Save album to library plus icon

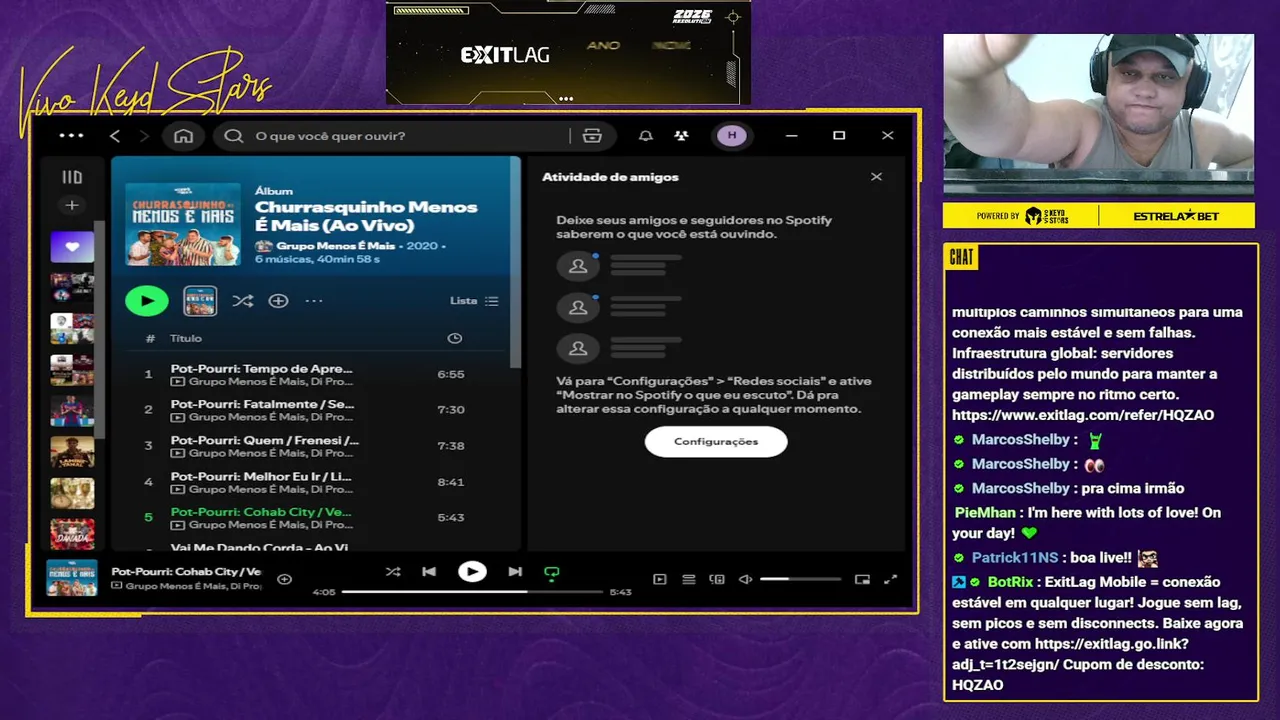pos(279,301)
